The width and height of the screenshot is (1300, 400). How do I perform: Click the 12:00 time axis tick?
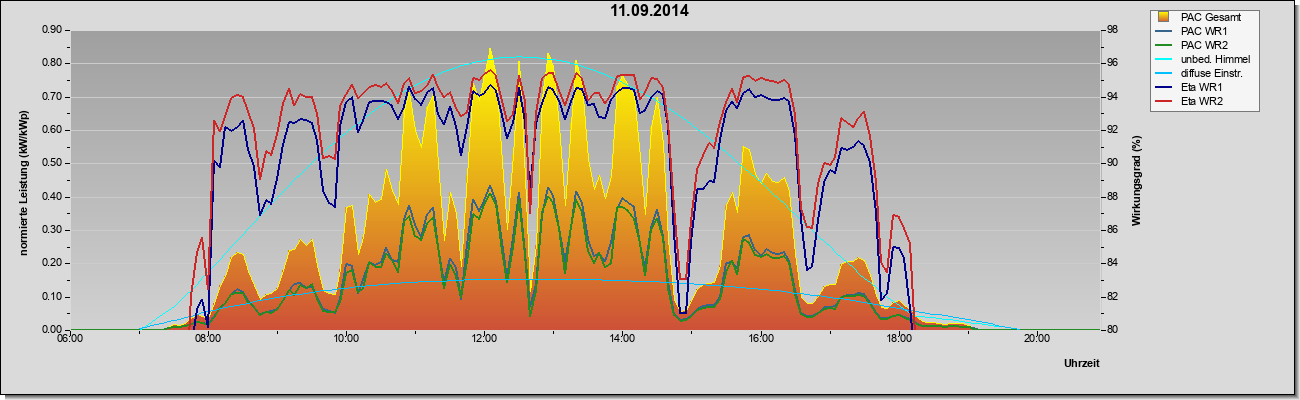(x=484, y=338)
